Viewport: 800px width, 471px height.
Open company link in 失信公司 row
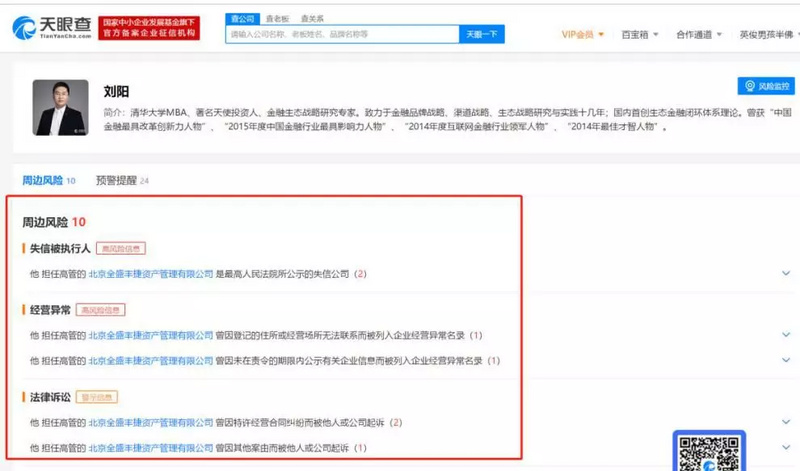pos(151,274)
